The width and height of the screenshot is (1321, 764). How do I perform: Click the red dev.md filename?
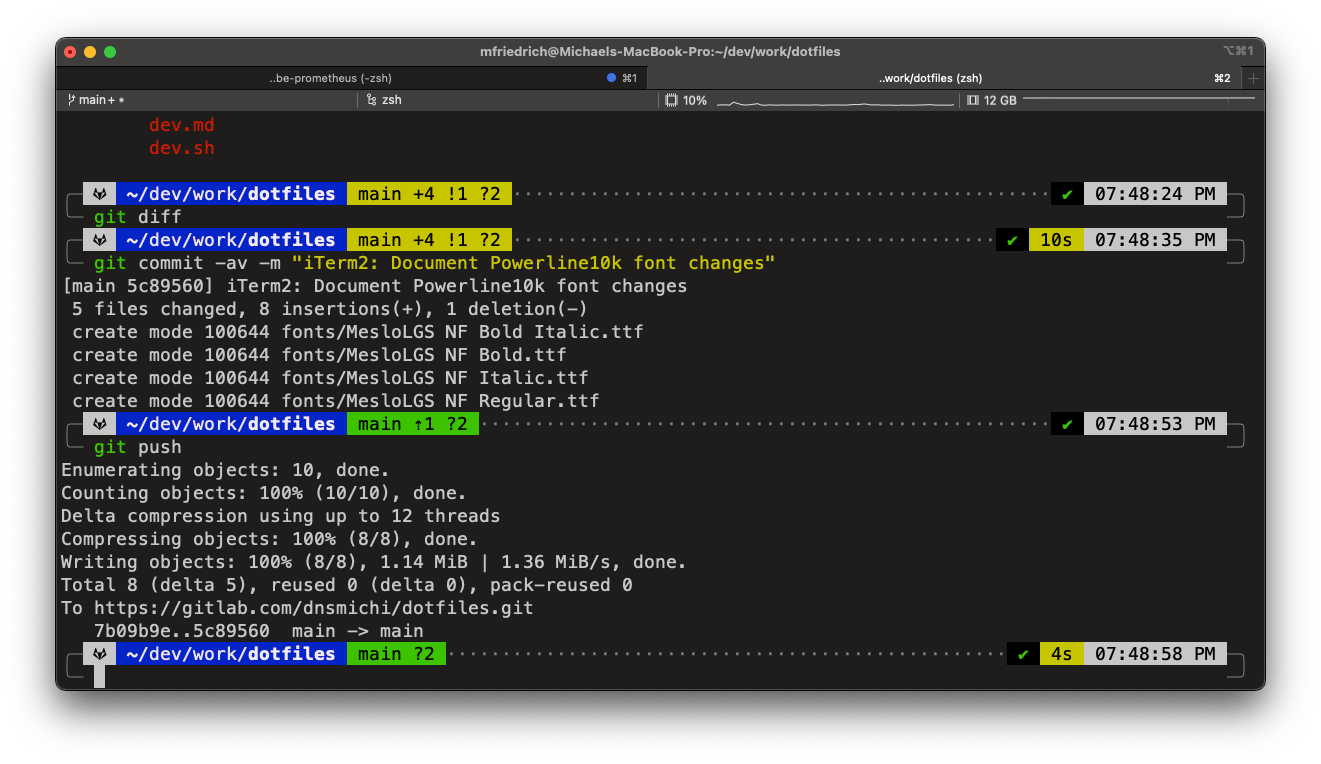[x=181, y=124]
